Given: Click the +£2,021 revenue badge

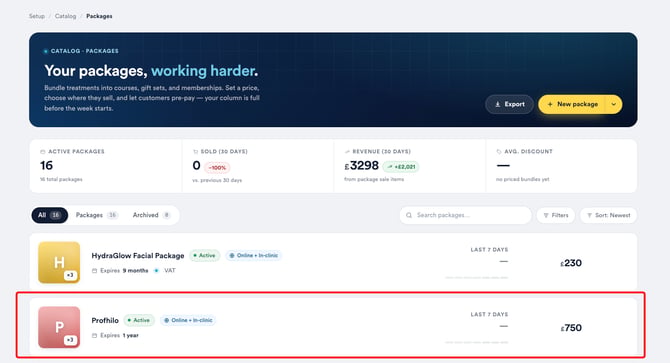Looking at the screenshot, I should [401, 167].
